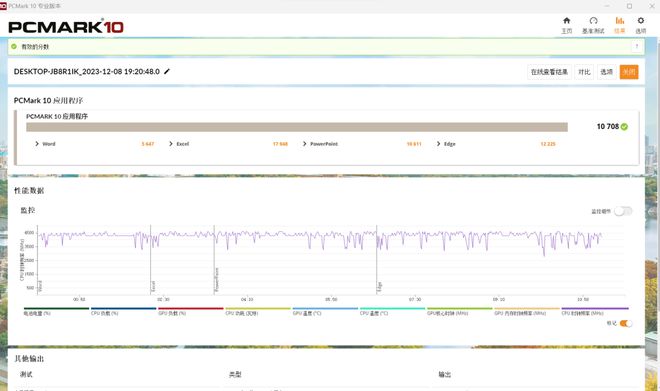Toggle the CPU 功耗 (瓦特) legend series

(x=258, y=311)
